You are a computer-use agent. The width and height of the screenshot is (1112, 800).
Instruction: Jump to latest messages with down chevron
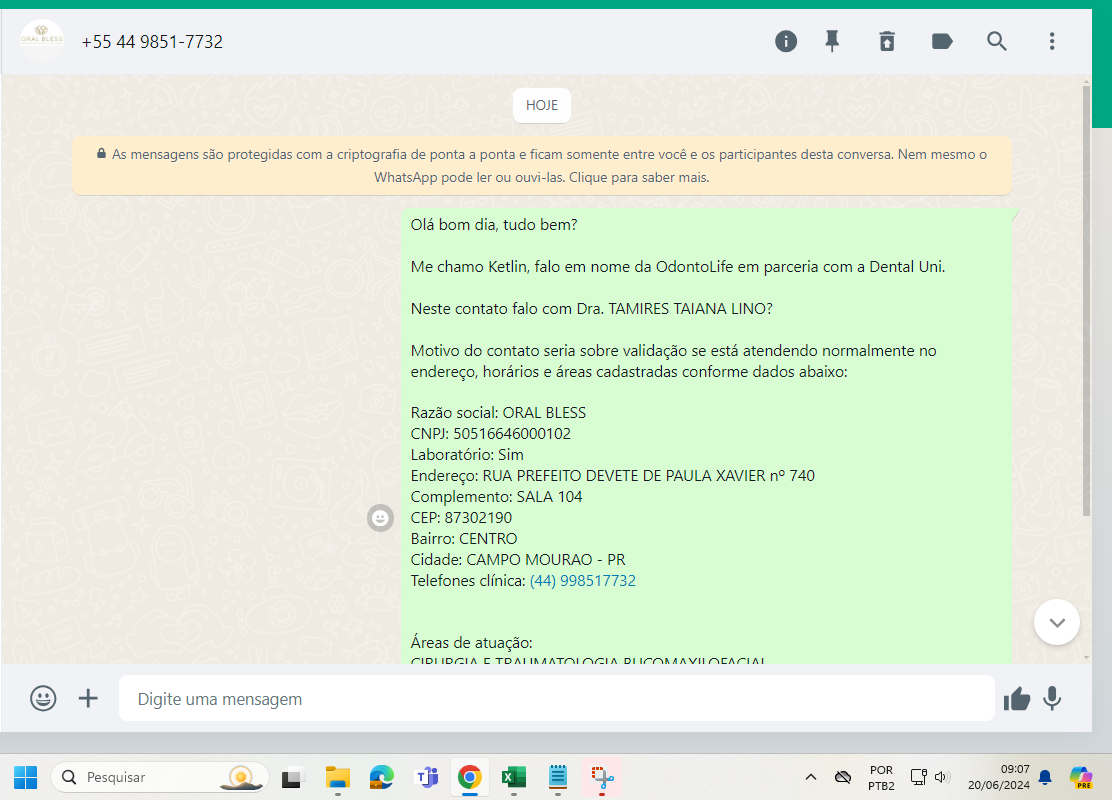point(1057,622)
